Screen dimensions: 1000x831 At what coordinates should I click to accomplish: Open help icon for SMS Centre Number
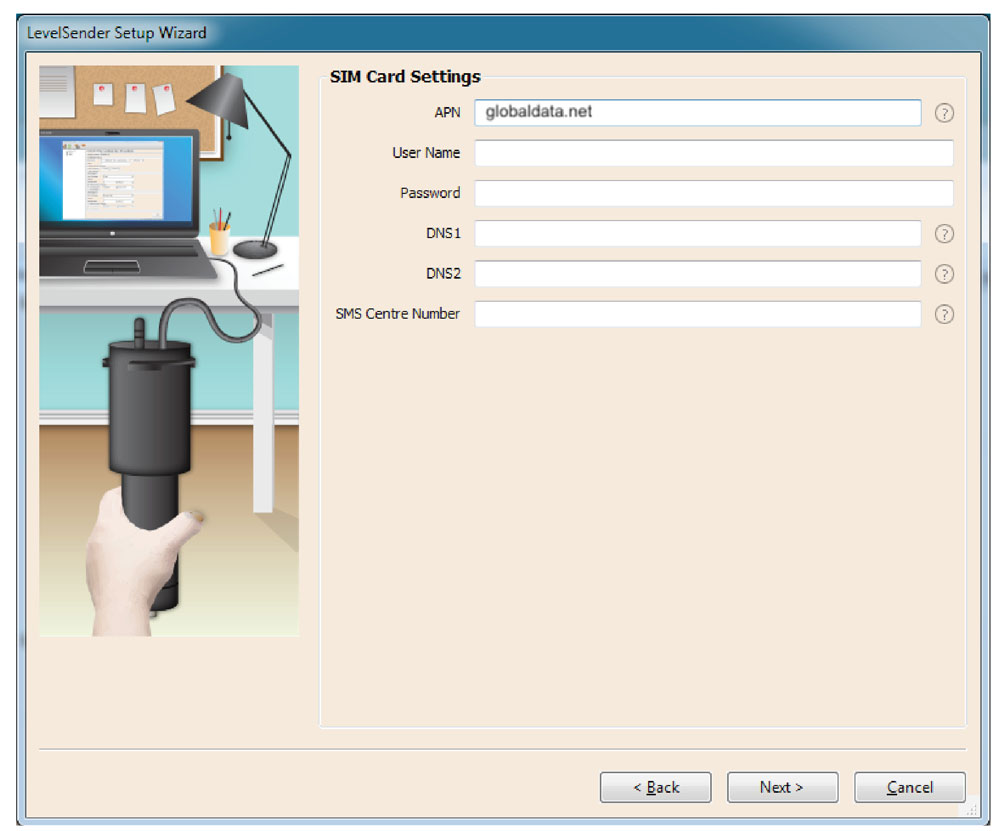click(x=944, y=314)
